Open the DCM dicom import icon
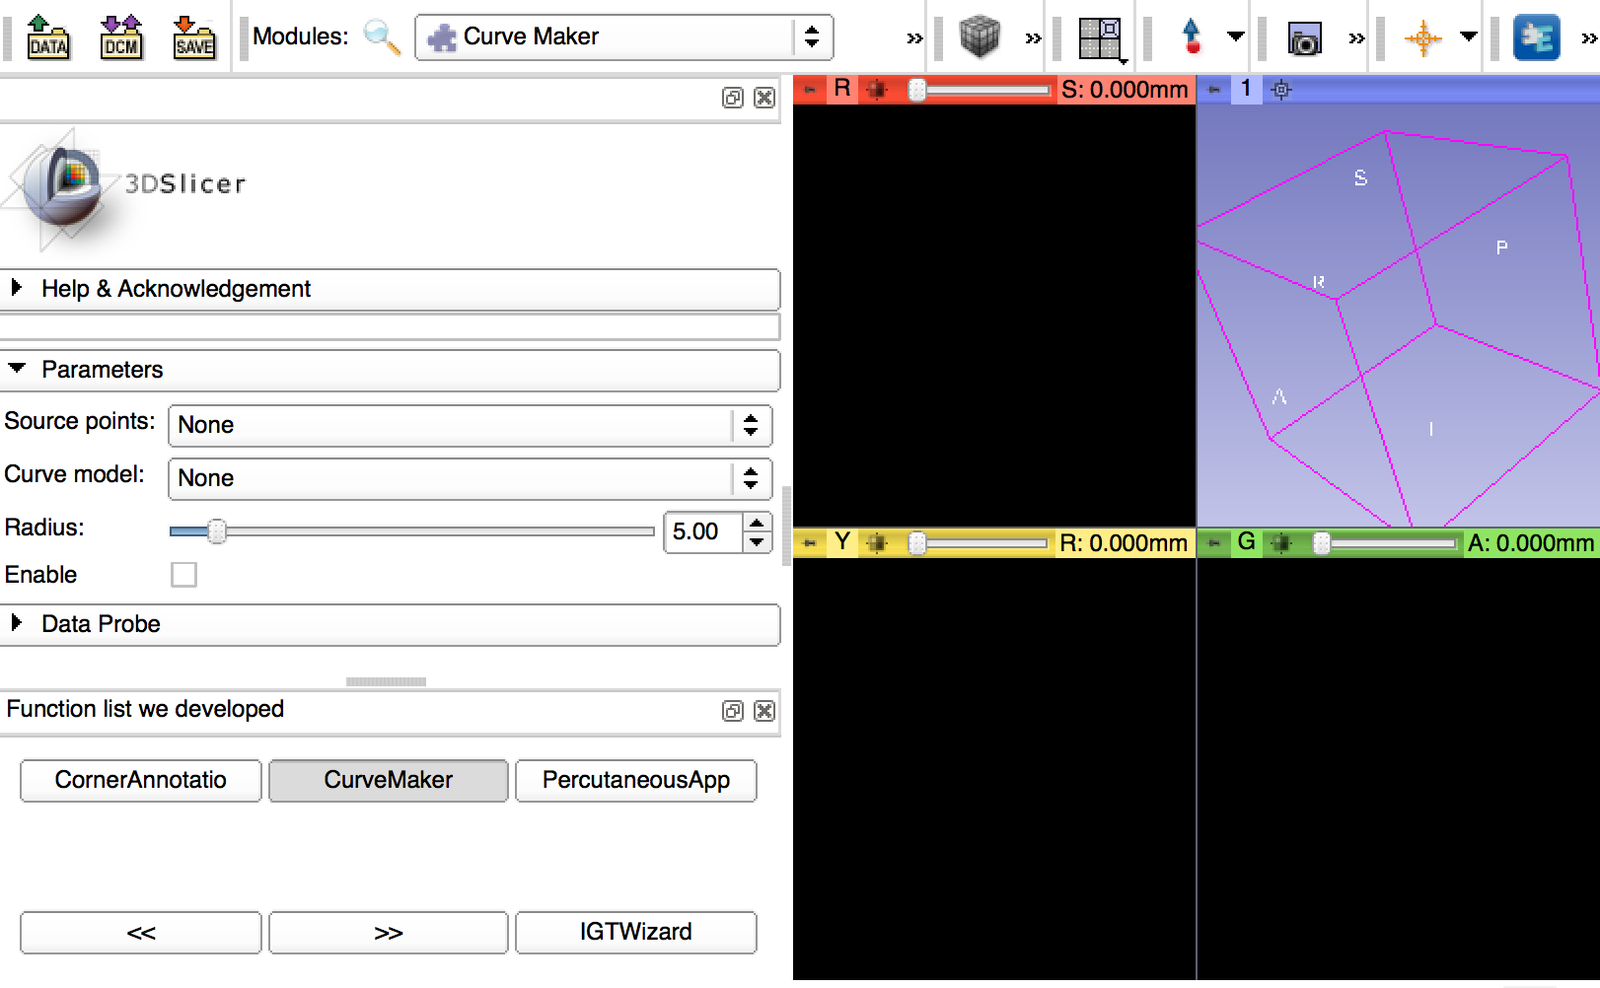Viewport: 1600px width, 988px height. click(x=120, y=36)
